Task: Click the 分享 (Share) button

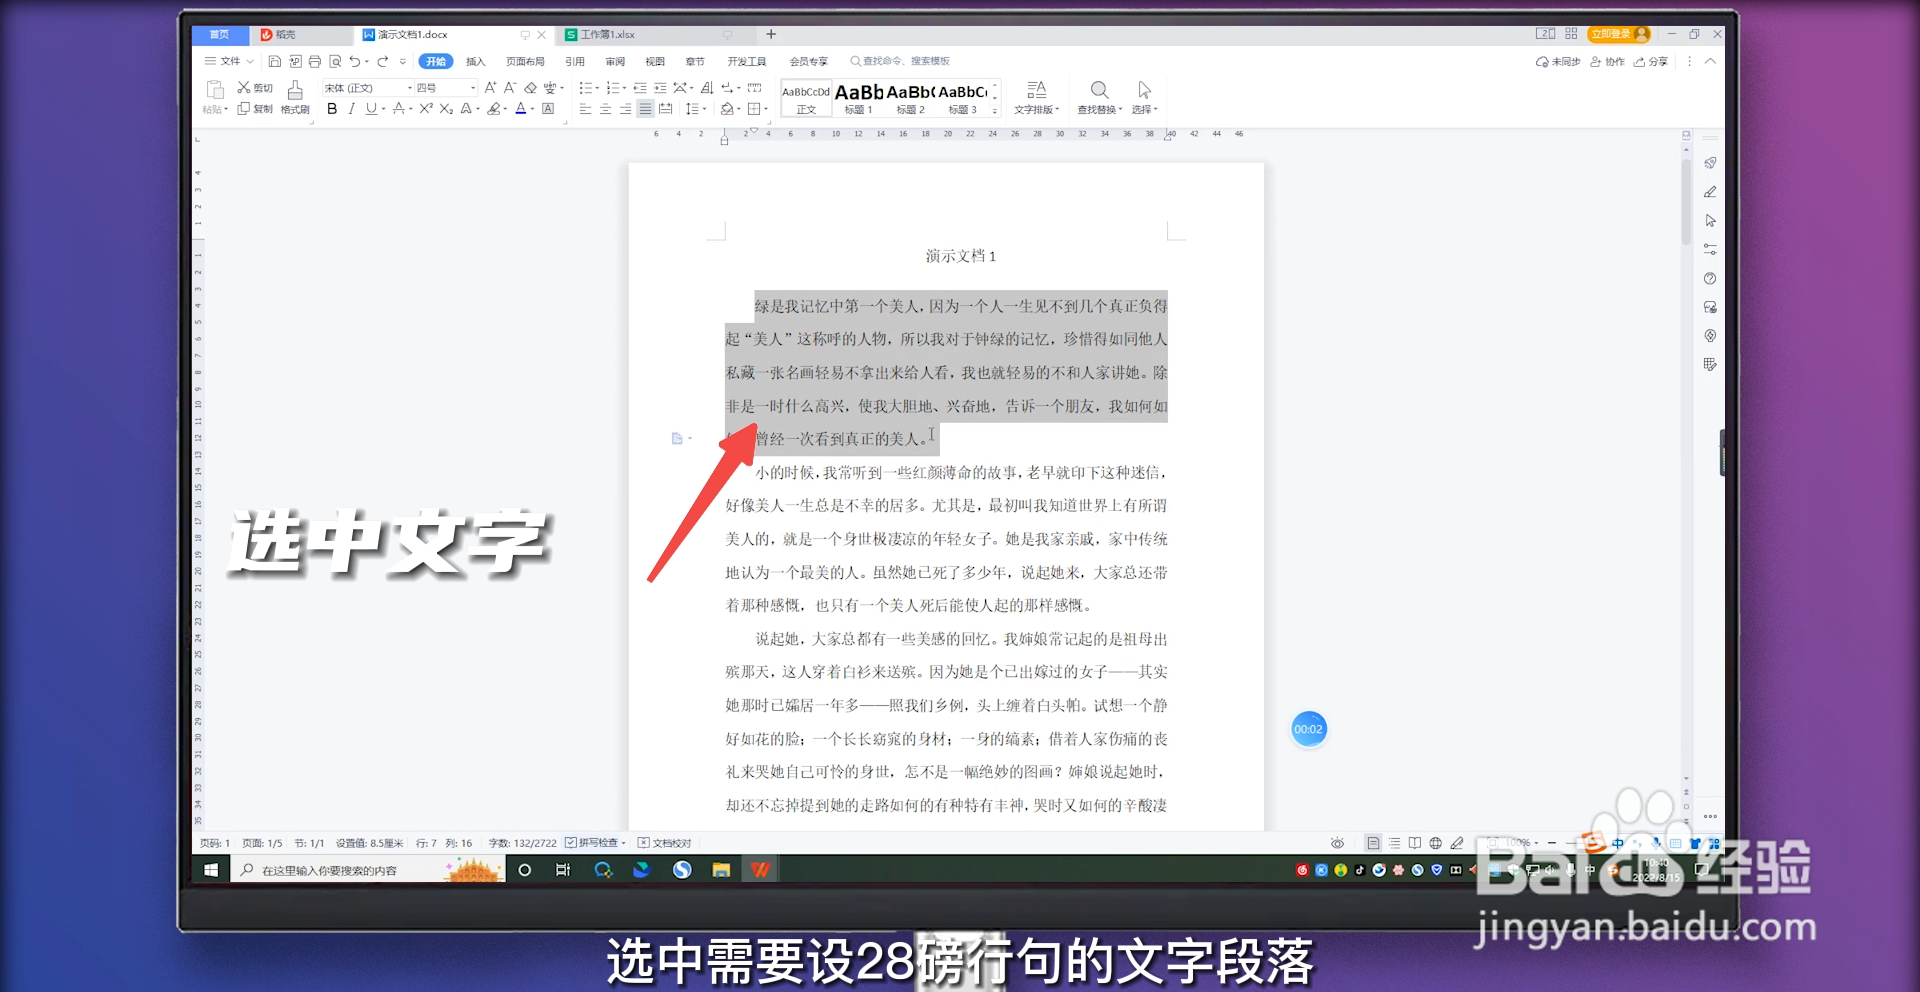Action: [x=1652, y=61]
